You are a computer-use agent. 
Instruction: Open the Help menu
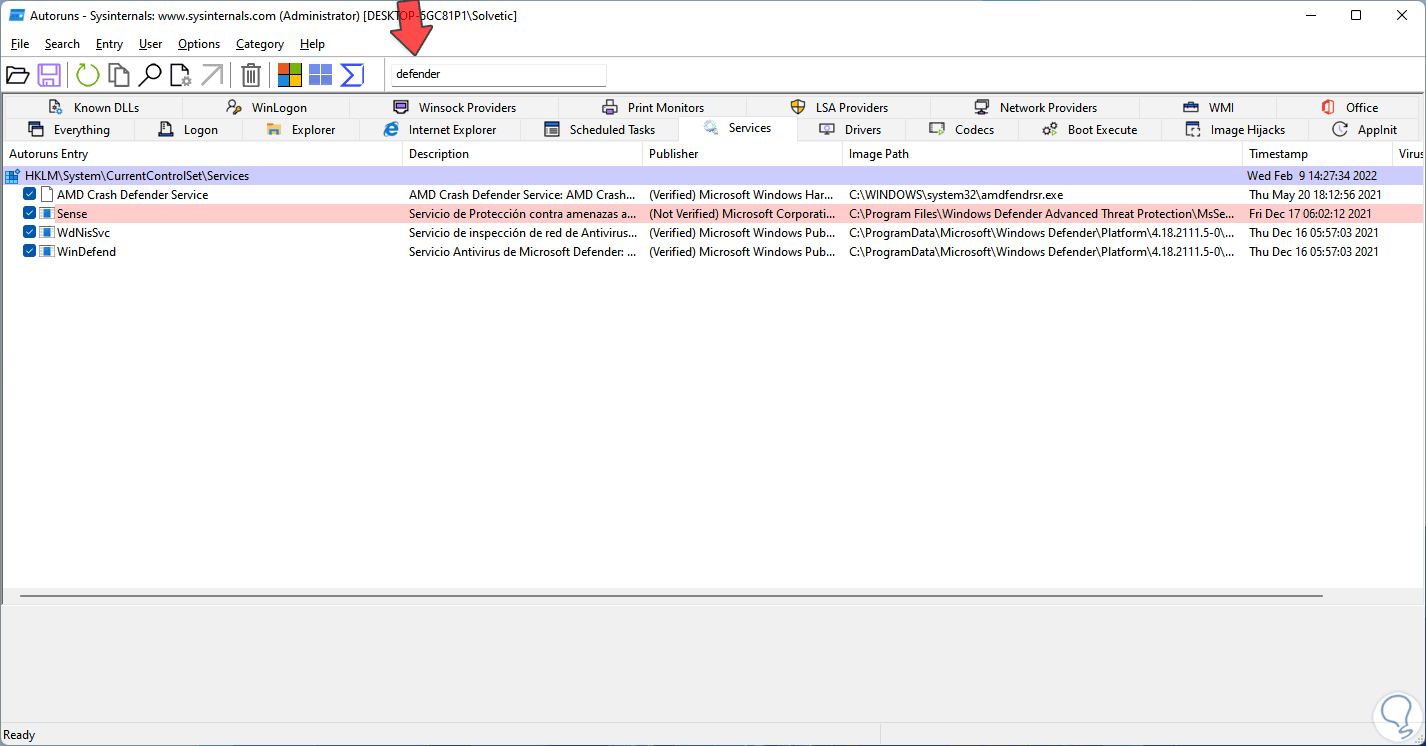point(312,44)
